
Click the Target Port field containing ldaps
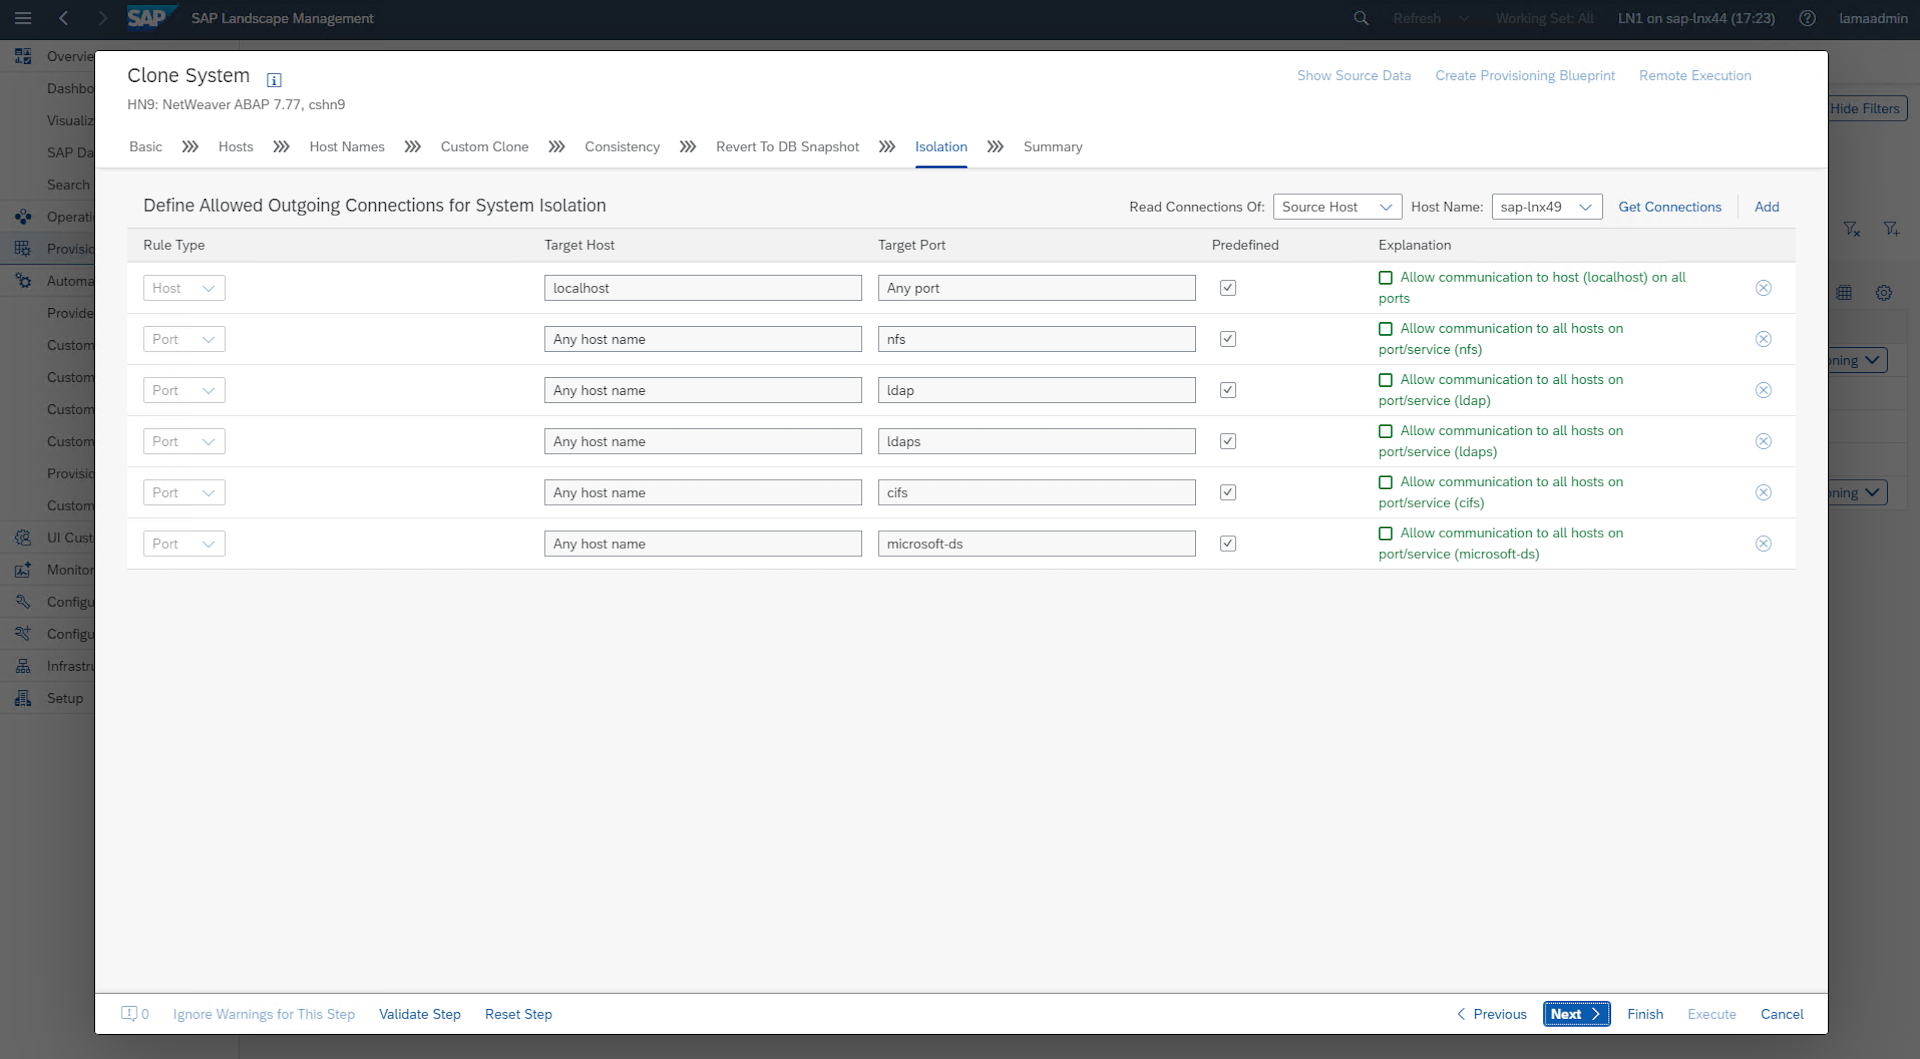(1036, 441)
